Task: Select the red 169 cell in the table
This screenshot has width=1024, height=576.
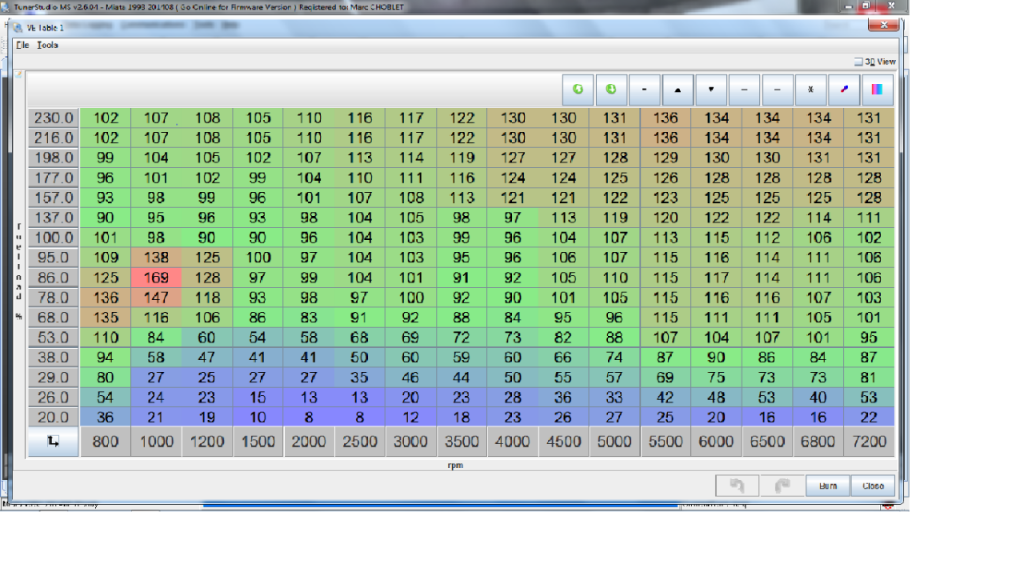Action: 156,278
